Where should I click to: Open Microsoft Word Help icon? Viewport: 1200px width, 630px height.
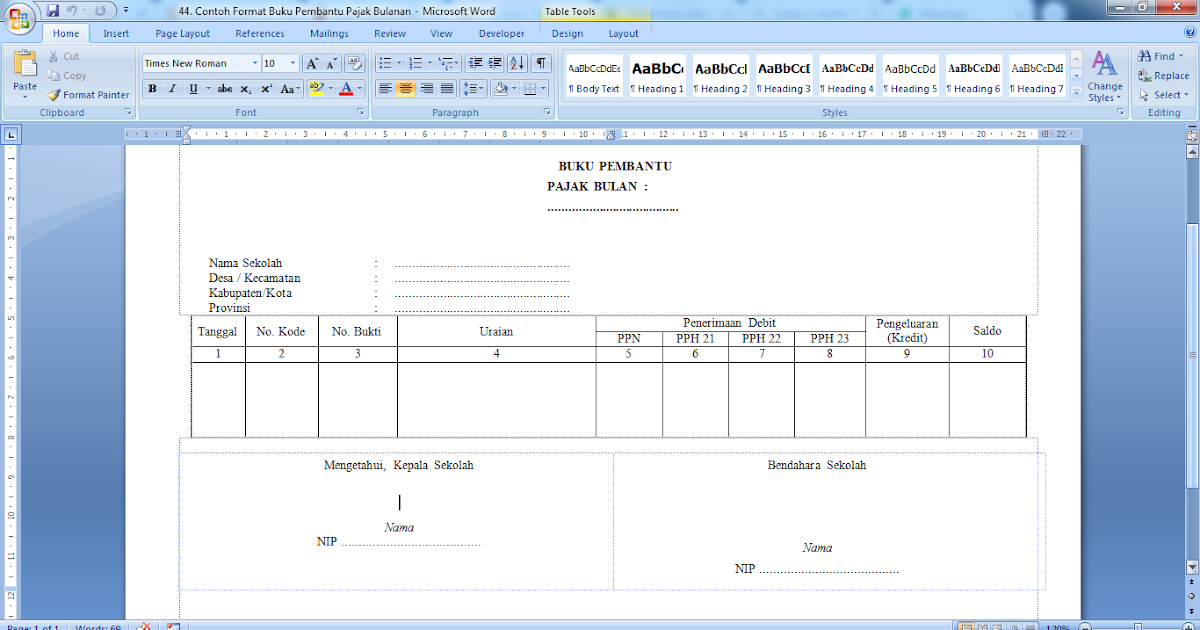point(1188,33)
